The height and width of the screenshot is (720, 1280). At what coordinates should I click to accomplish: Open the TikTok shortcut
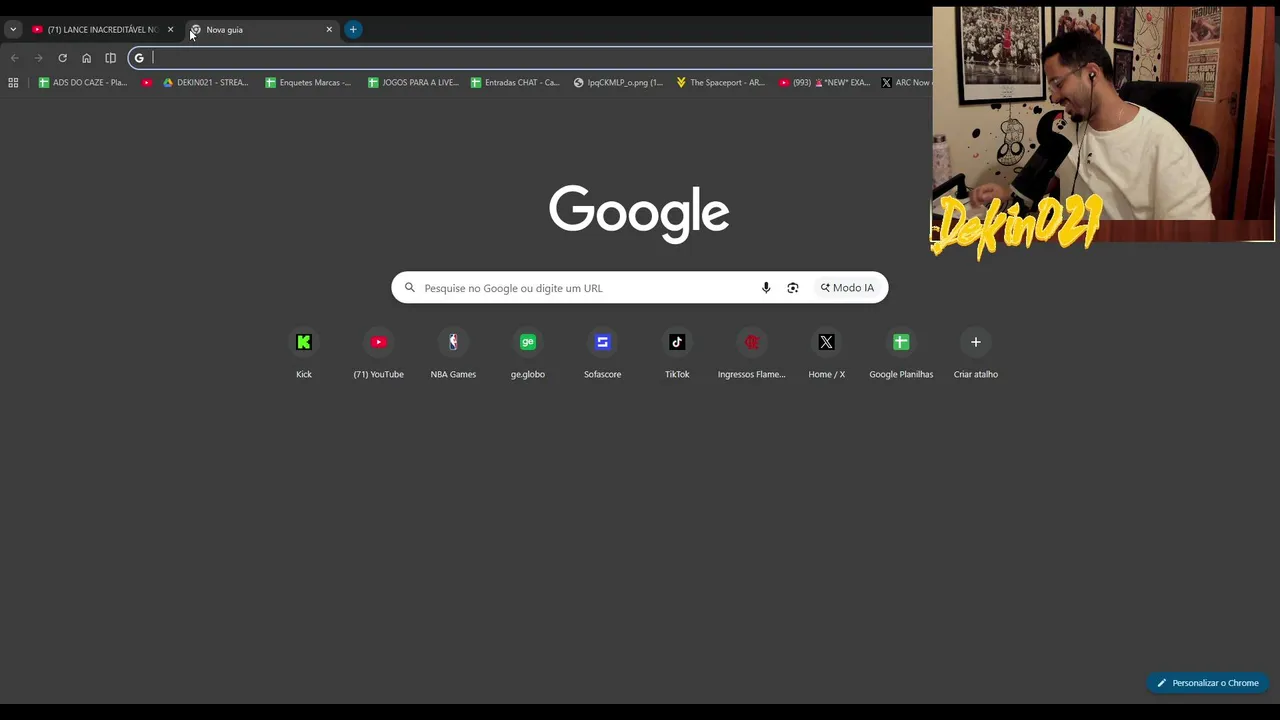677,354
